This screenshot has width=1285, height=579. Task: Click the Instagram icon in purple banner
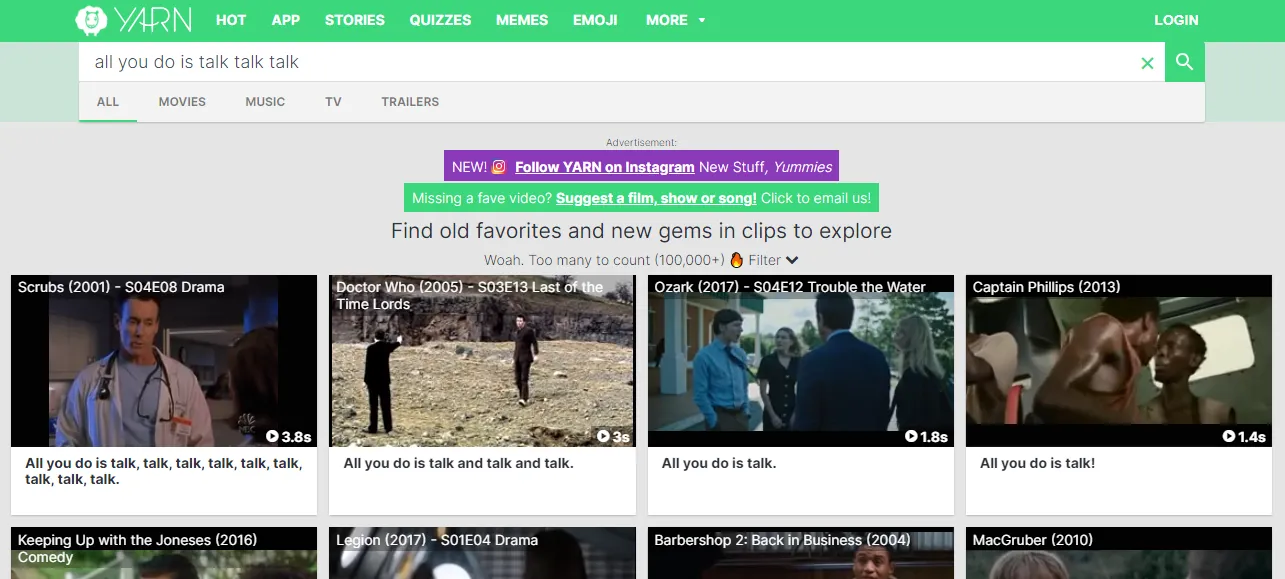[499, 167]
